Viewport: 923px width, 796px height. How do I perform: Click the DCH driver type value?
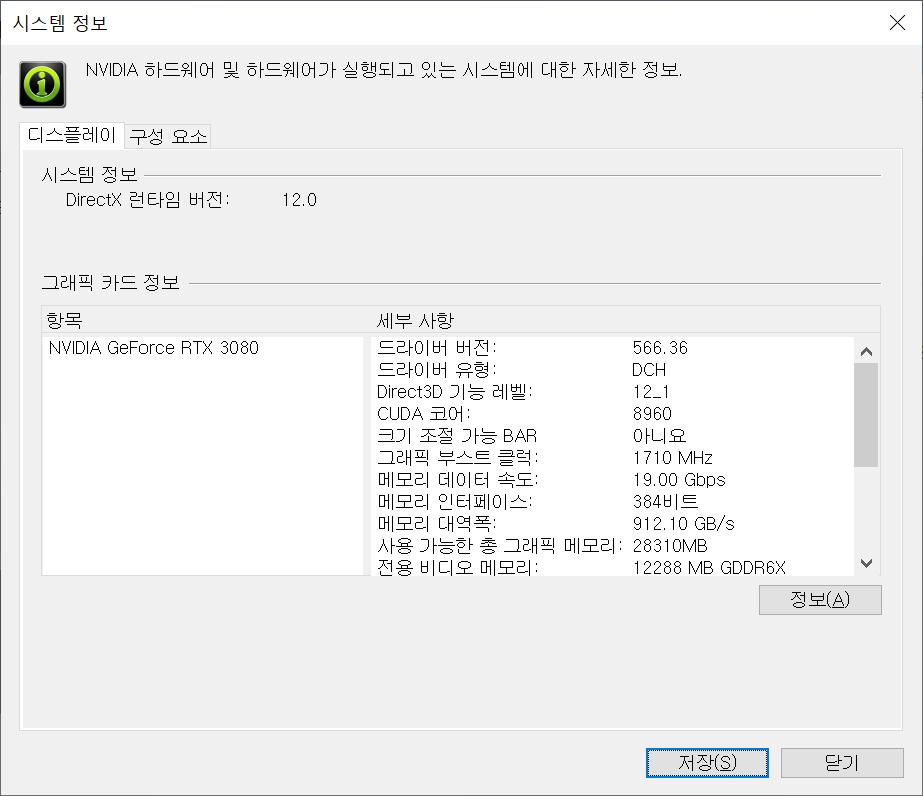pyautogui.click(x=649, y=370)
